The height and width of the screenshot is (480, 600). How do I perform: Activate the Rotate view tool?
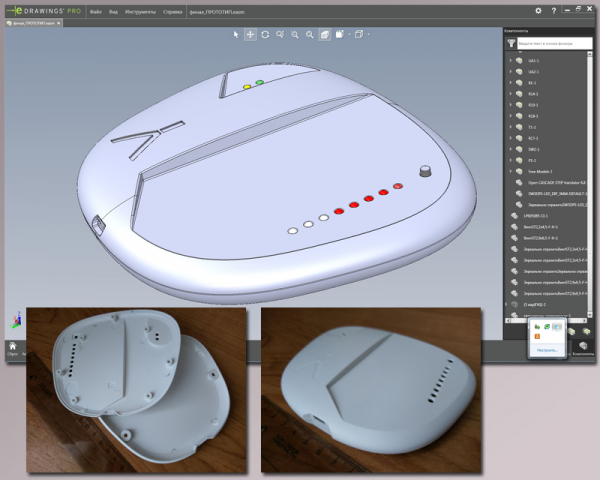click(x=265, y=34)
